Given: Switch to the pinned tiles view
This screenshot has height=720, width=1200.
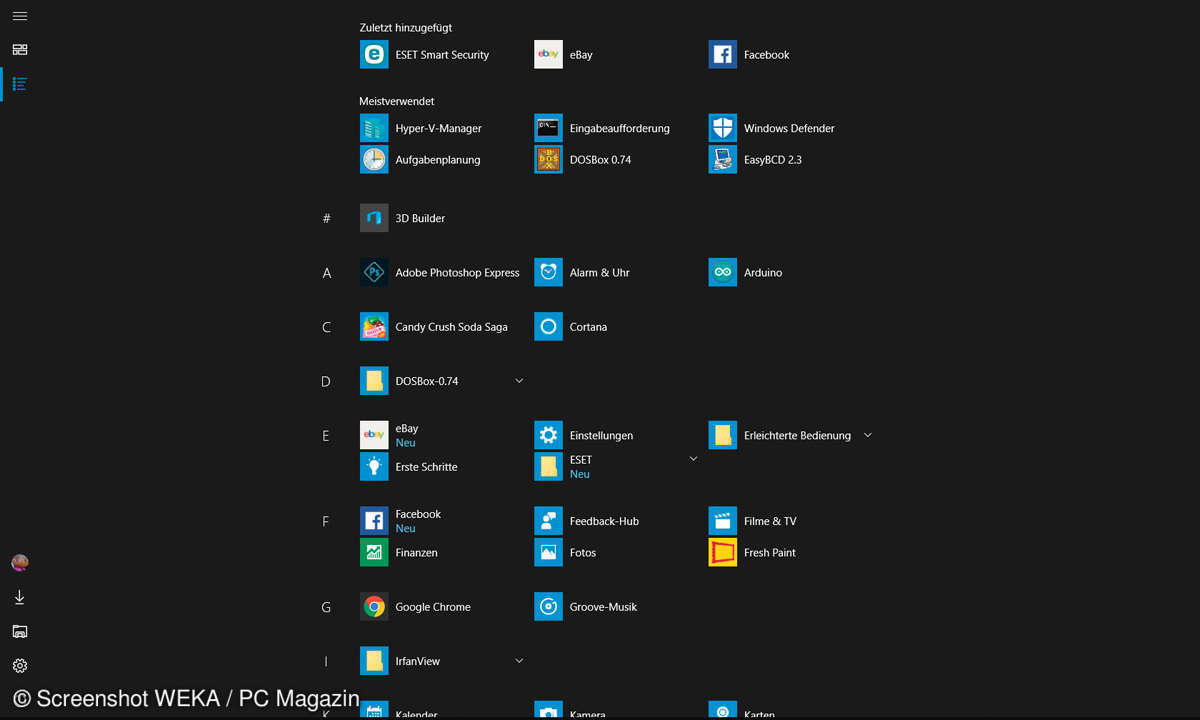Looking at the screenshot, I should [x=20, y=49].
